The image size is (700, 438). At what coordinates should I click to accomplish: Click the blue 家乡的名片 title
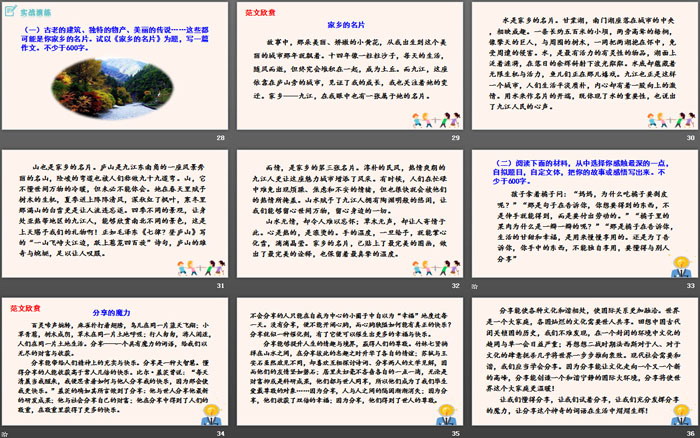(x=346, y=25)
